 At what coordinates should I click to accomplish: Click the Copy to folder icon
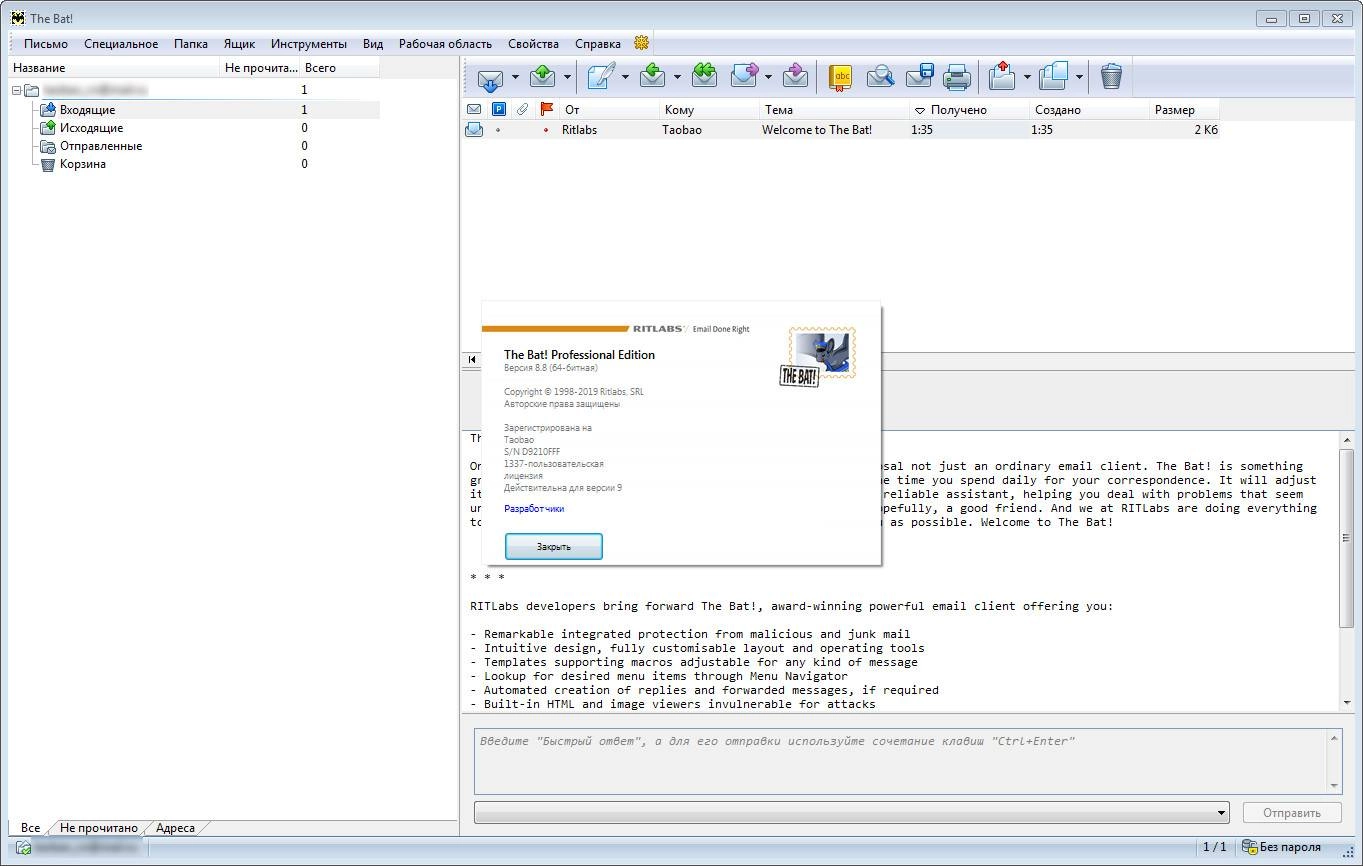(x=1054, y=77)
